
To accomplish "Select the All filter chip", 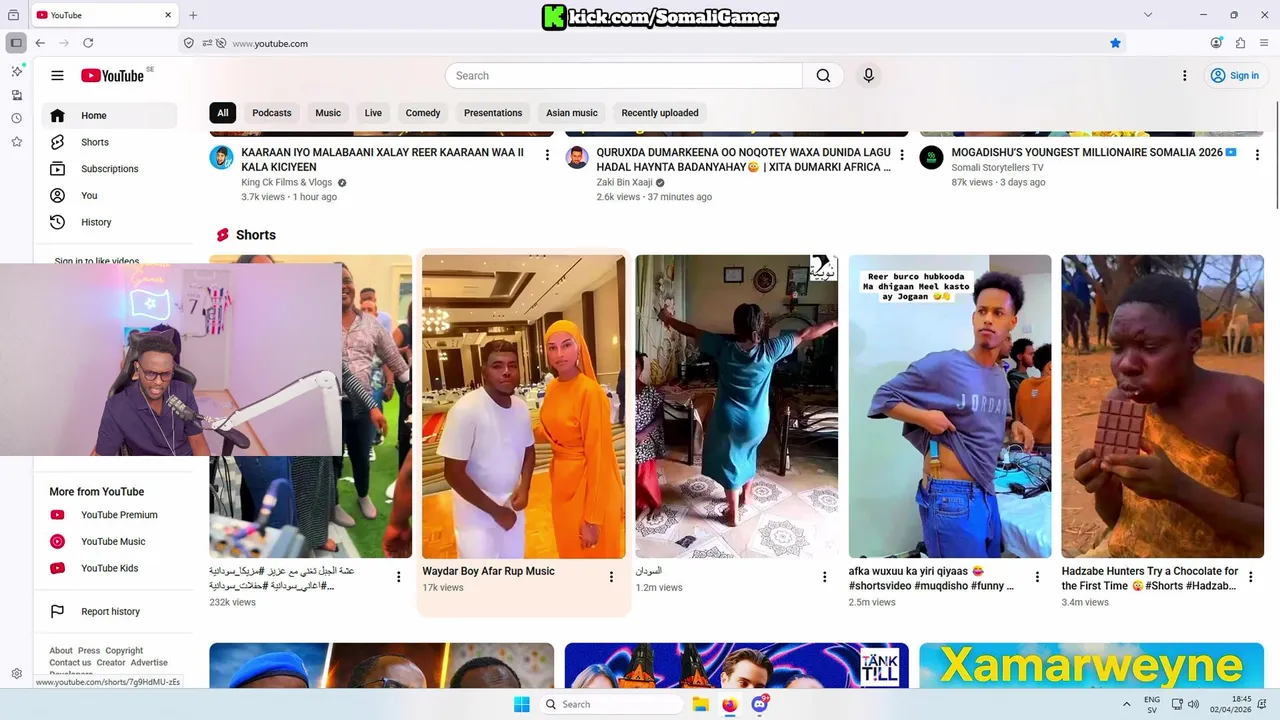I will click(x=223, y=113).
